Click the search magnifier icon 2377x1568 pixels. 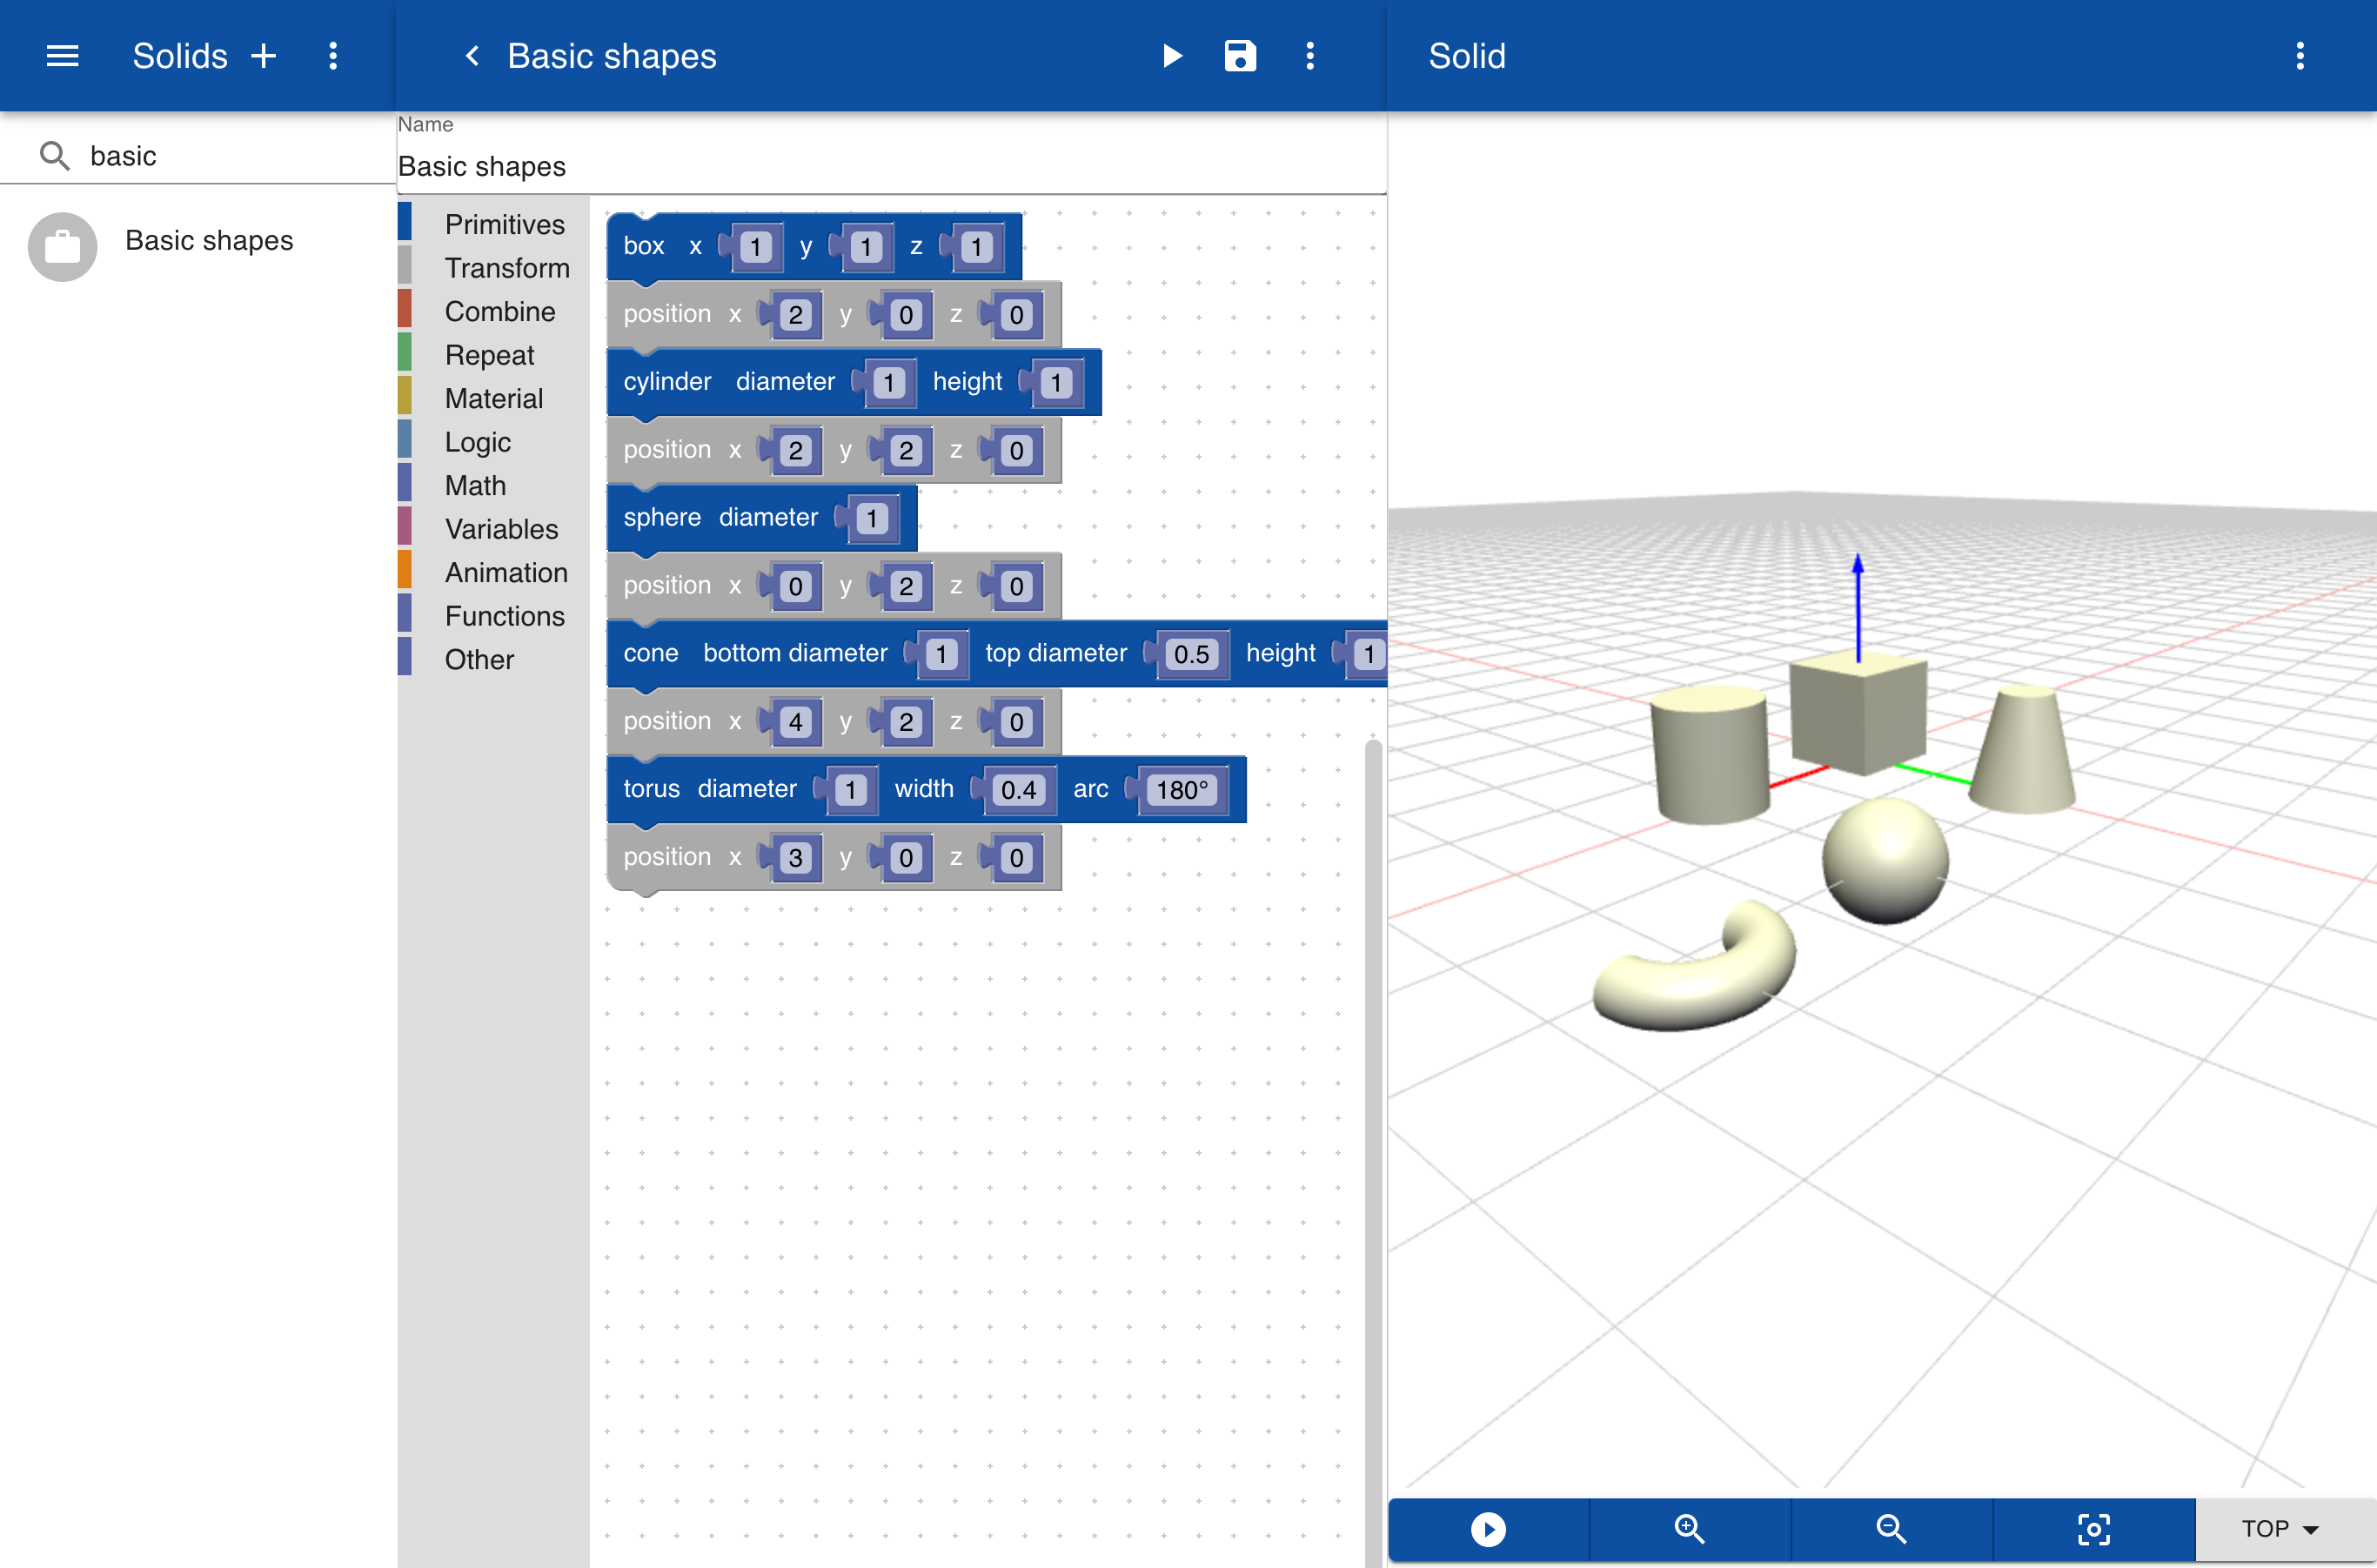(x=54, y=156)
